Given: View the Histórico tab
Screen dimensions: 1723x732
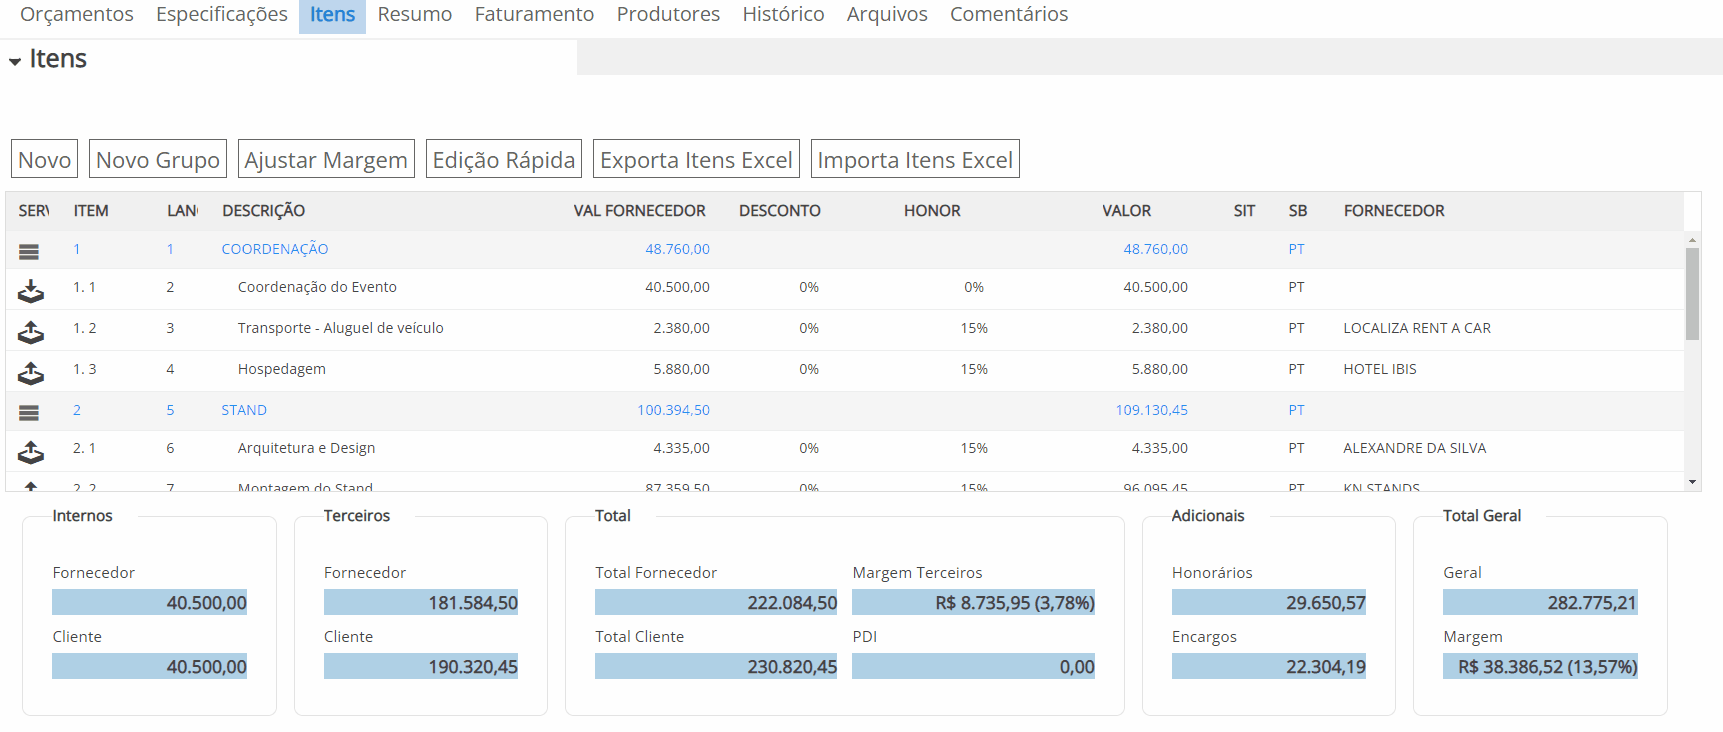Looking at the screenshot, I should tap(783, 14).
